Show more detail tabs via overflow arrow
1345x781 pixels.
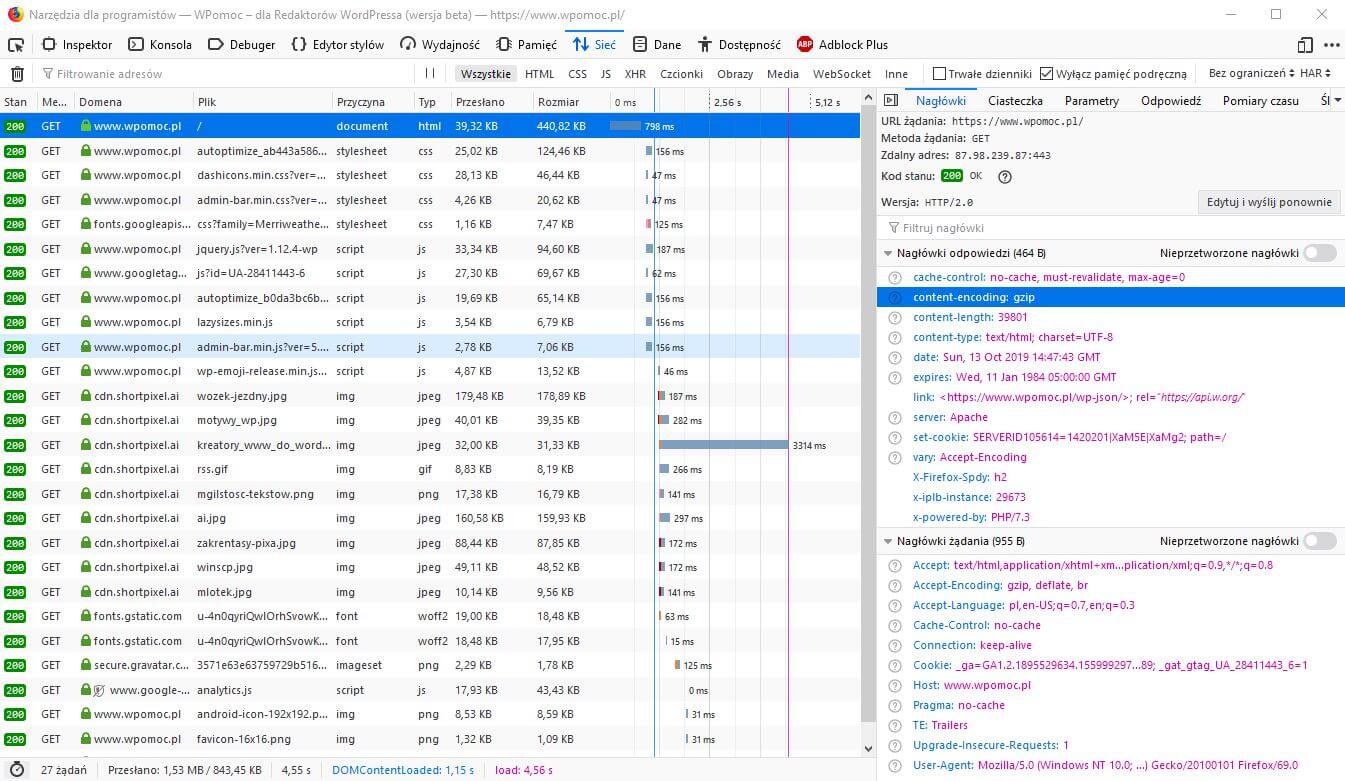1337,101
